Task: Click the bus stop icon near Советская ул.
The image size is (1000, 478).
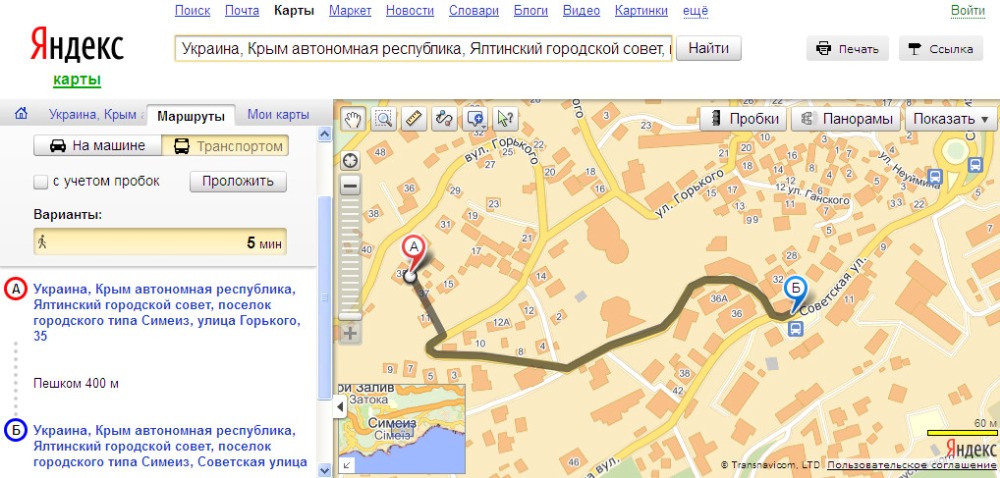Action: click(x=795, y=329)
